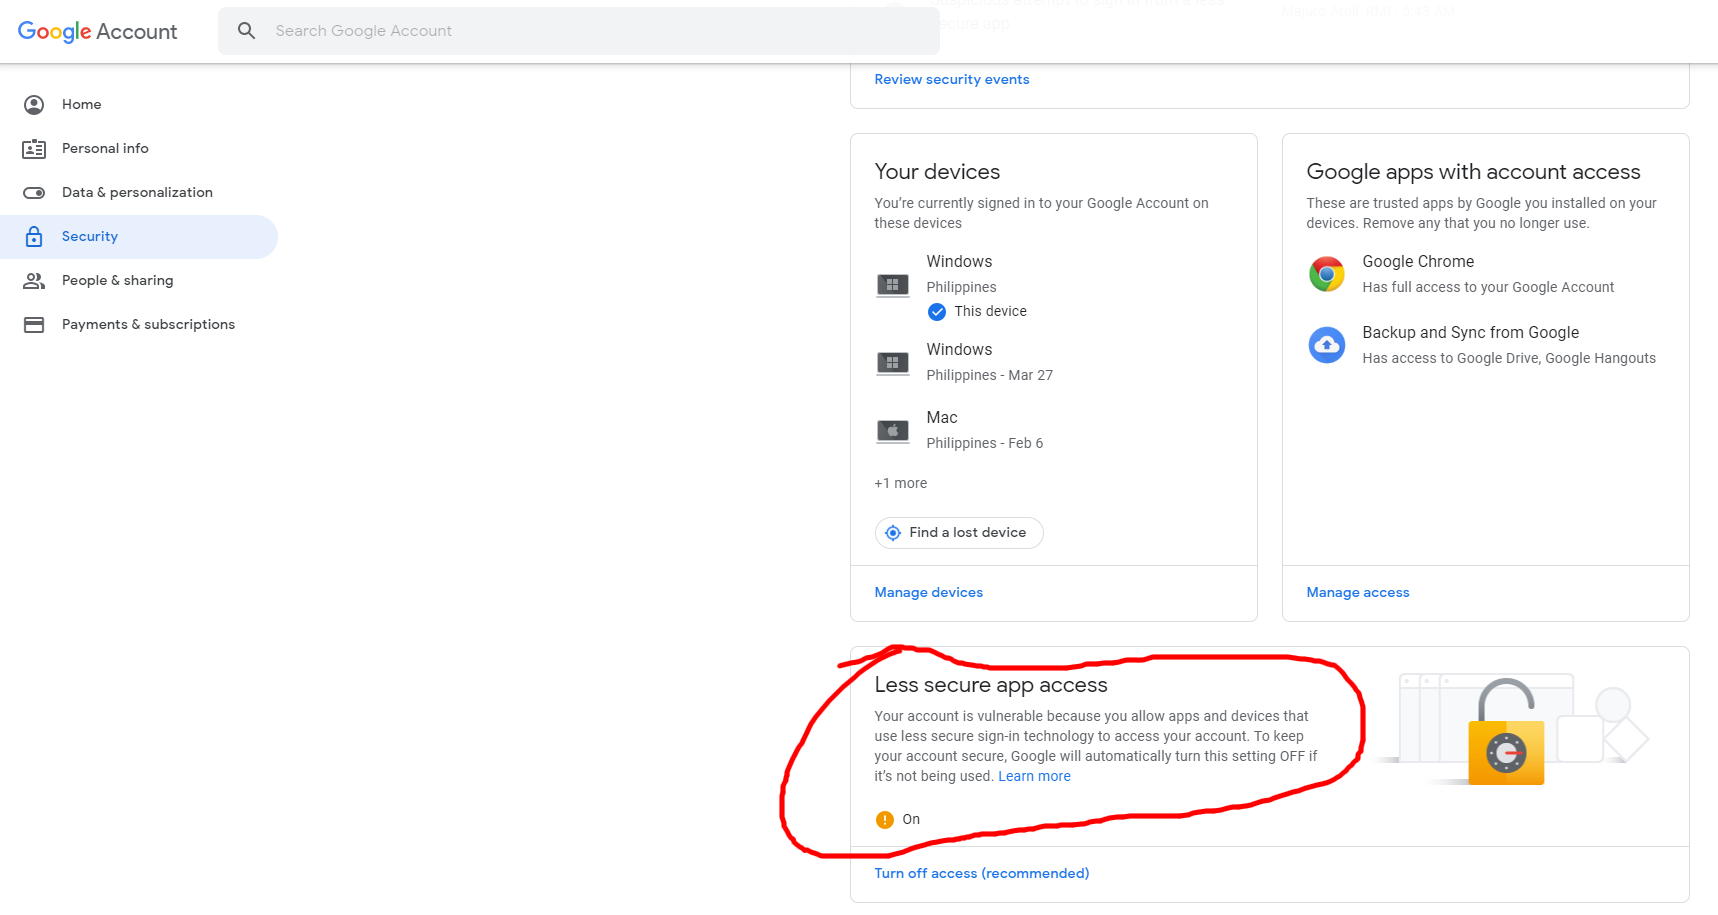
Task: Open the Home sidebar item
Action: tap(81, 105)
